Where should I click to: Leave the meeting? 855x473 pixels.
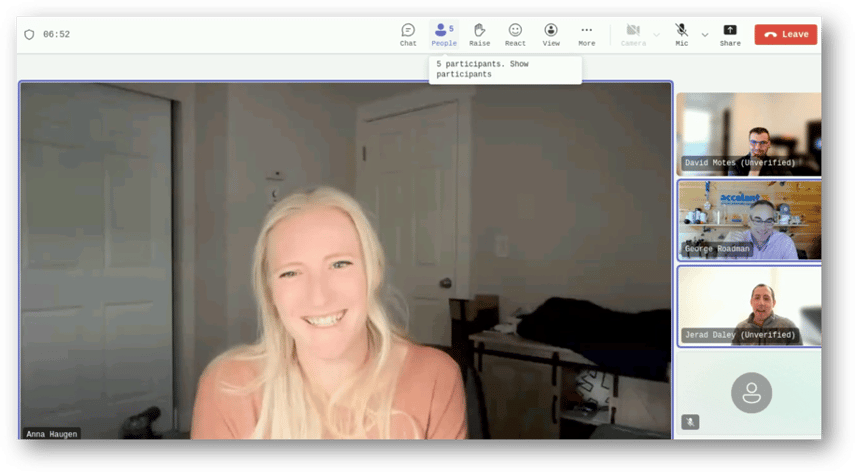[x=786, y=34]
